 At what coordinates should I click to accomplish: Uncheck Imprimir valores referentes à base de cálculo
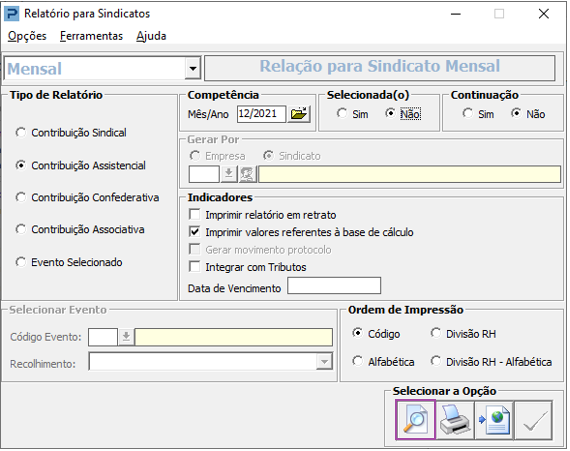195,232
